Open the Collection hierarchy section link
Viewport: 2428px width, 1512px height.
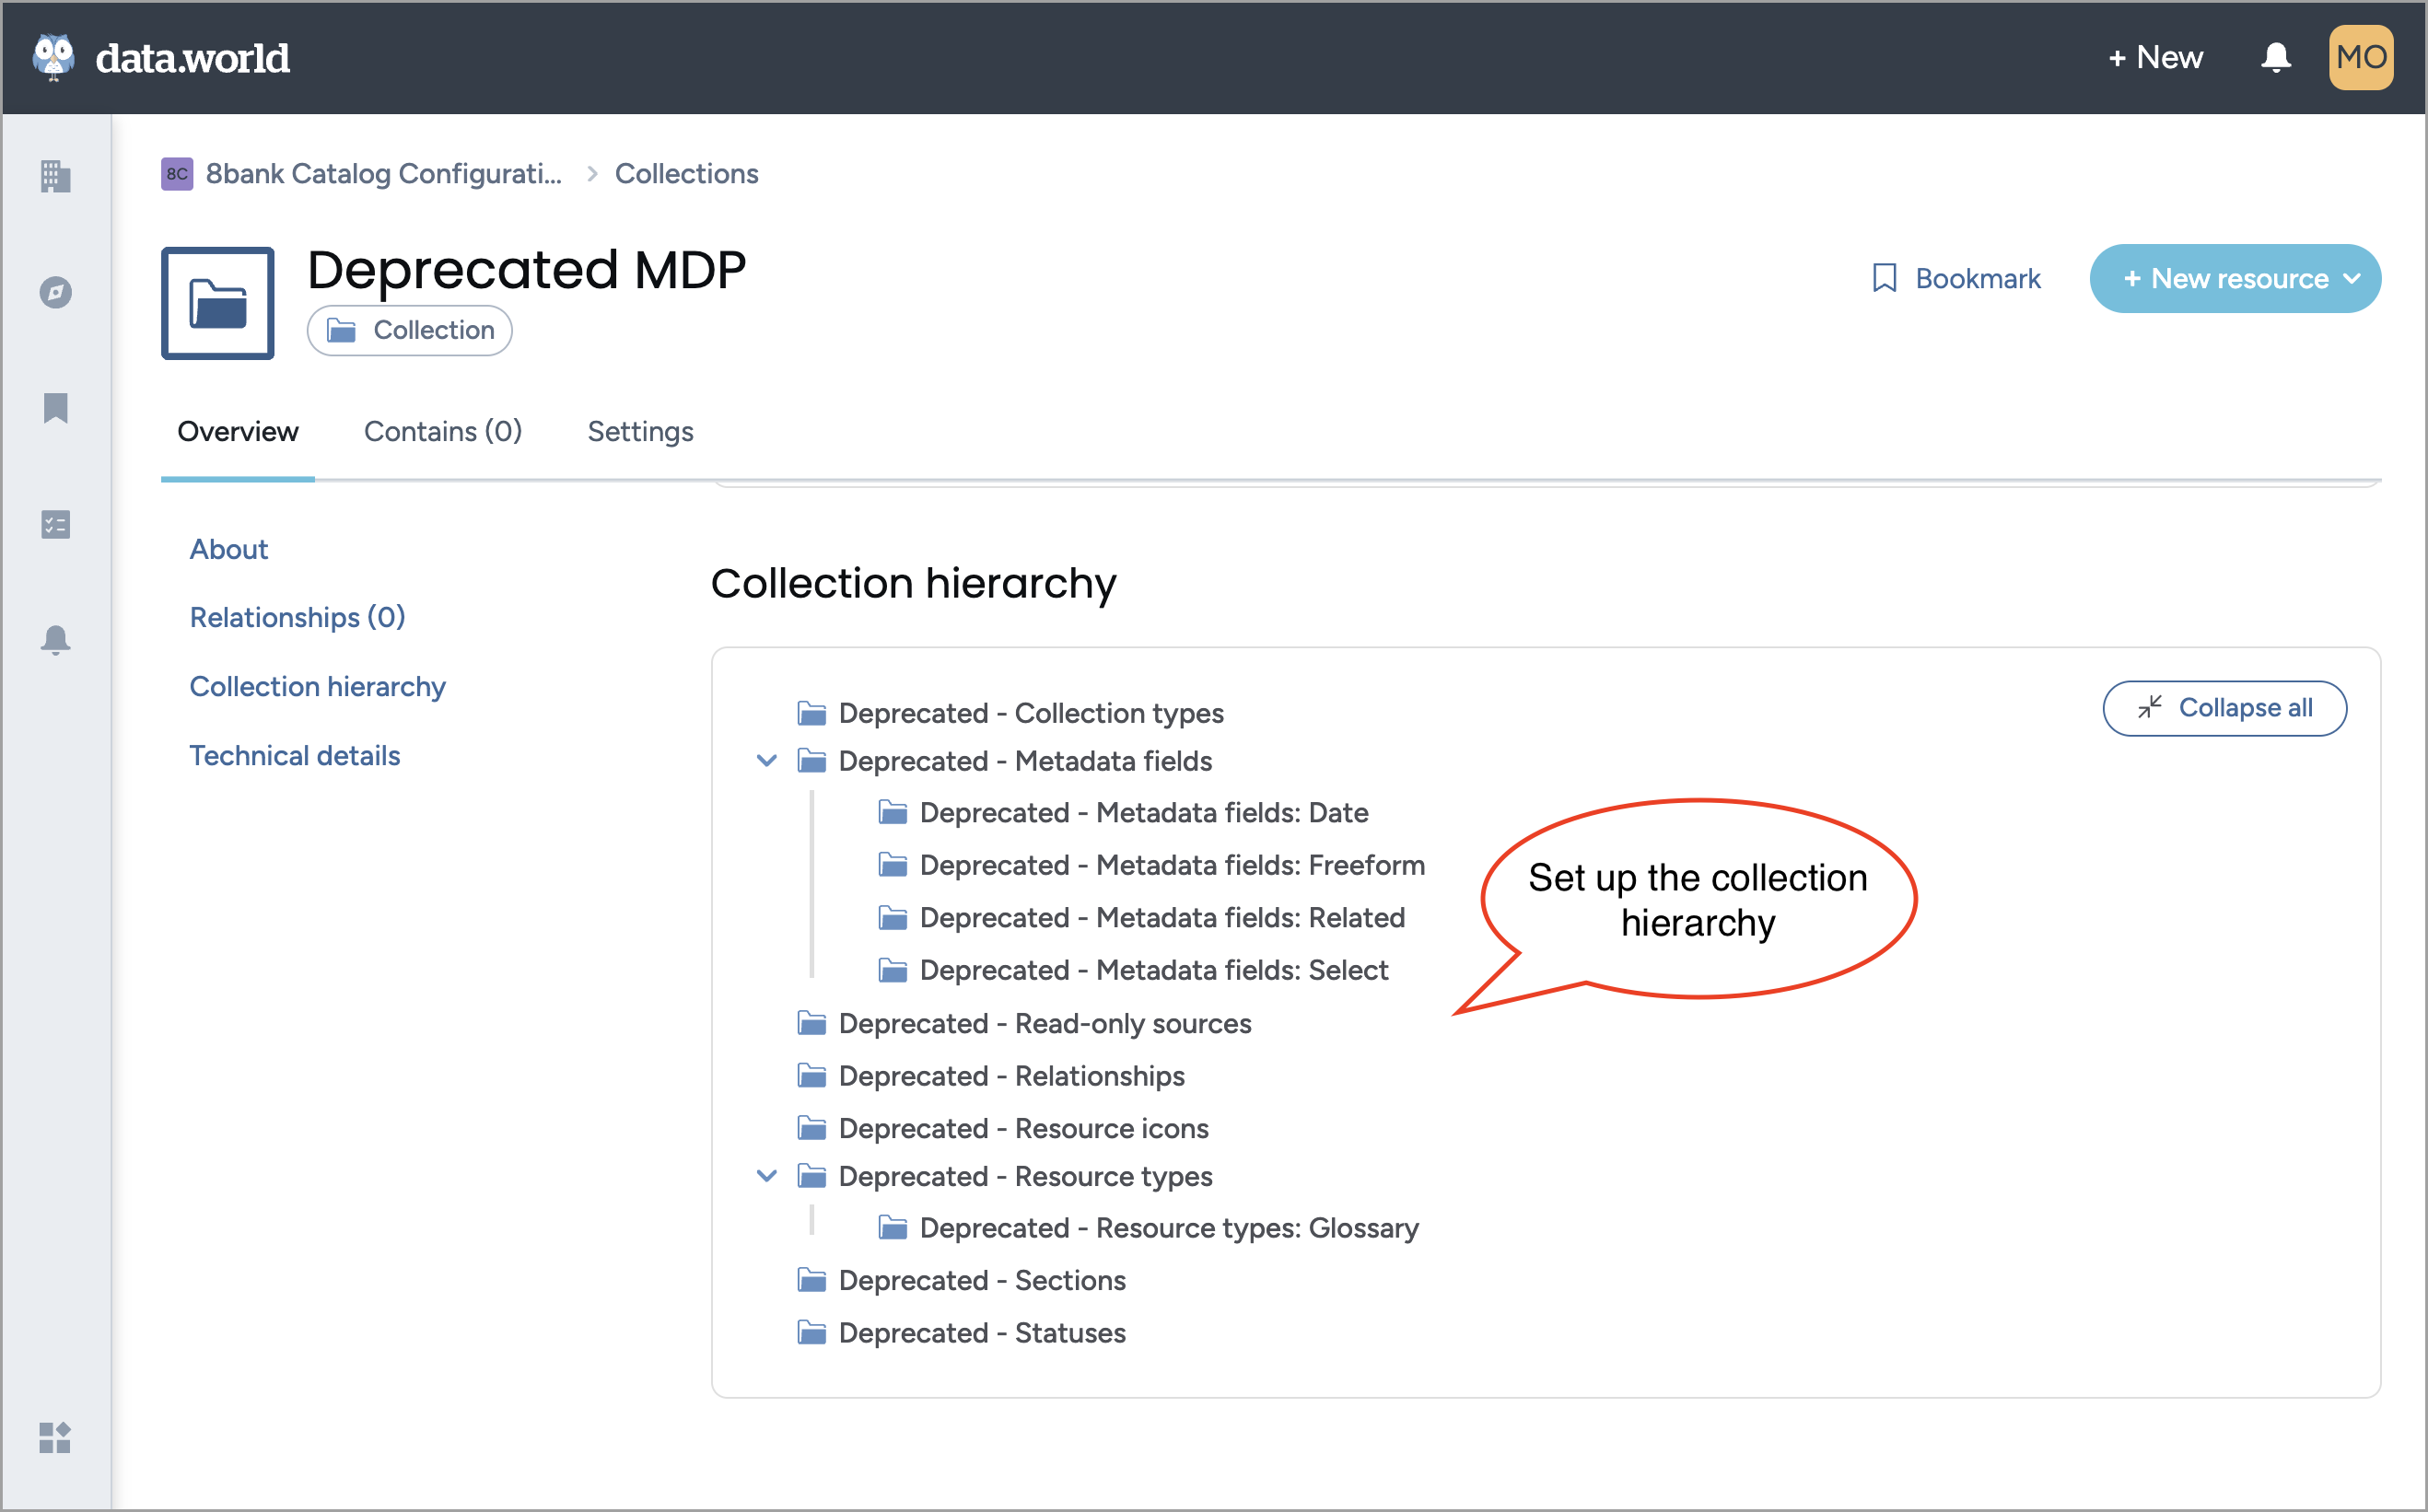click(319, 686)
